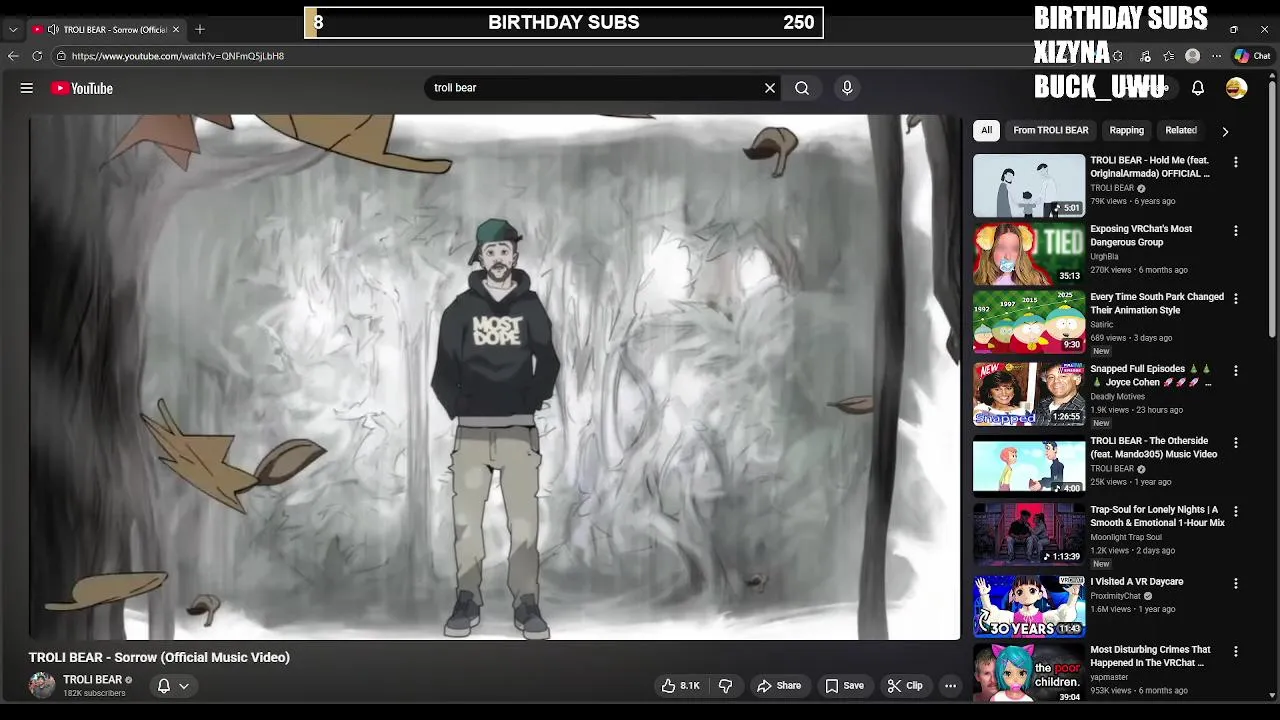The width and height of the screenshot is (1280, 720).
Task: Open options for Exposing VRChat's video
Action: tap(1236, 231)
